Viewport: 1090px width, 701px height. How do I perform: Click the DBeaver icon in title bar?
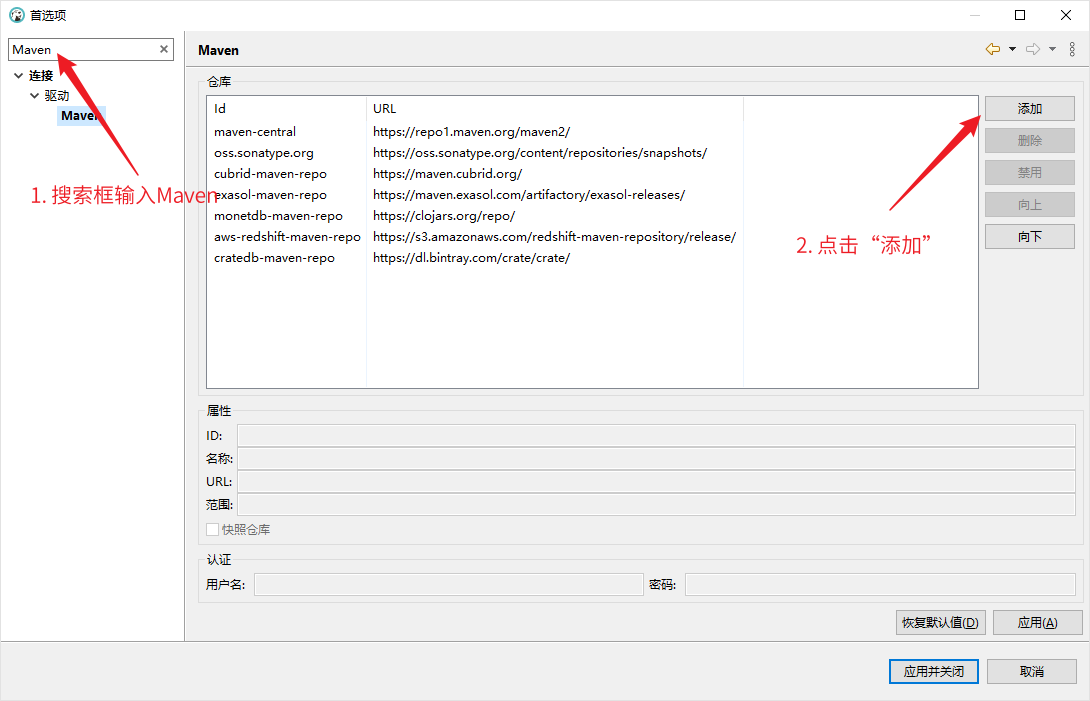tap(16, 15)
